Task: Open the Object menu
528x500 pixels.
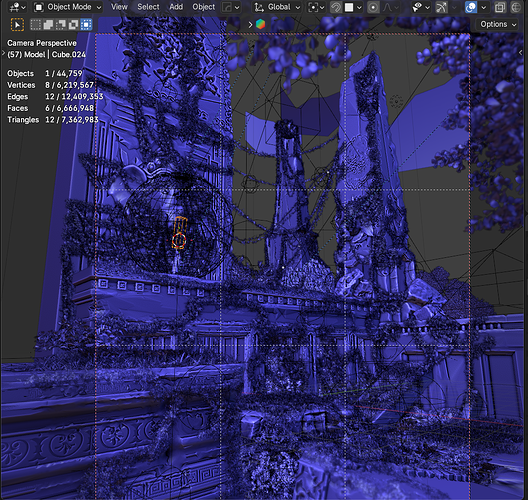Action: tap(203, 7)
